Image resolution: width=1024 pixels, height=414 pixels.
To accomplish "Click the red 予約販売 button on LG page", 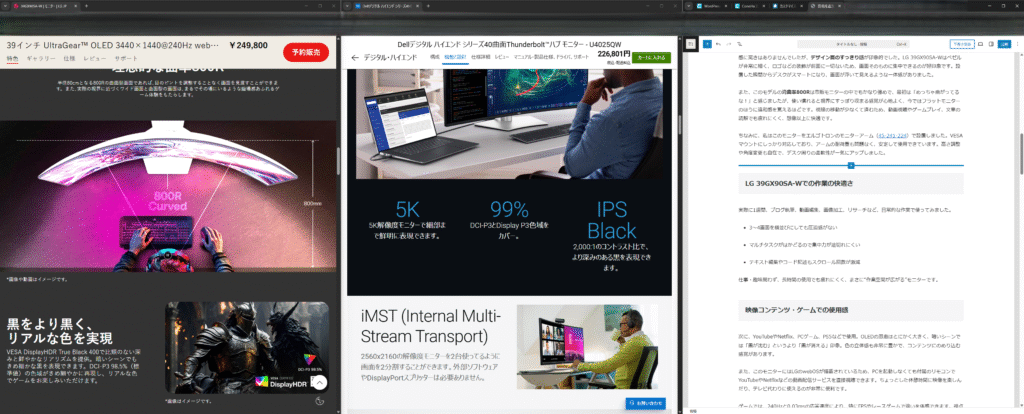I will tap(306, 52).
